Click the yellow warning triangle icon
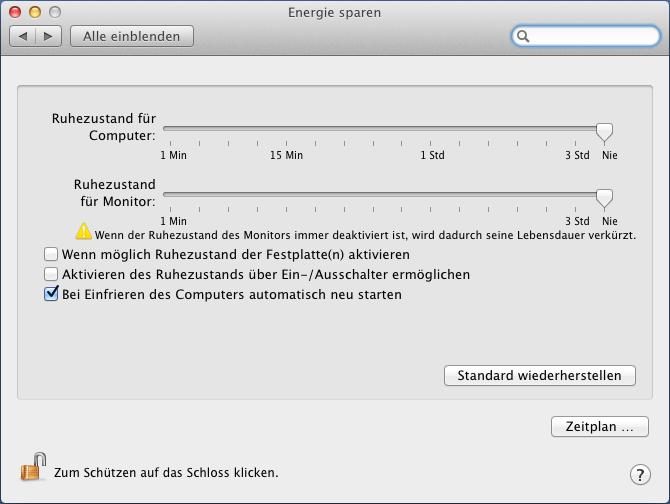This screenshot has width=670, height=504. pyautogui.click(x=84, y=231)
